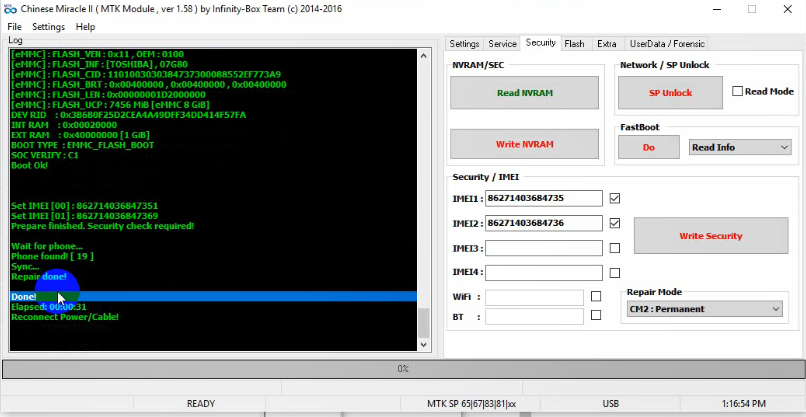Click the log scrollbar down arrow
The image size is (806, 417).
(x=424, y=345)
